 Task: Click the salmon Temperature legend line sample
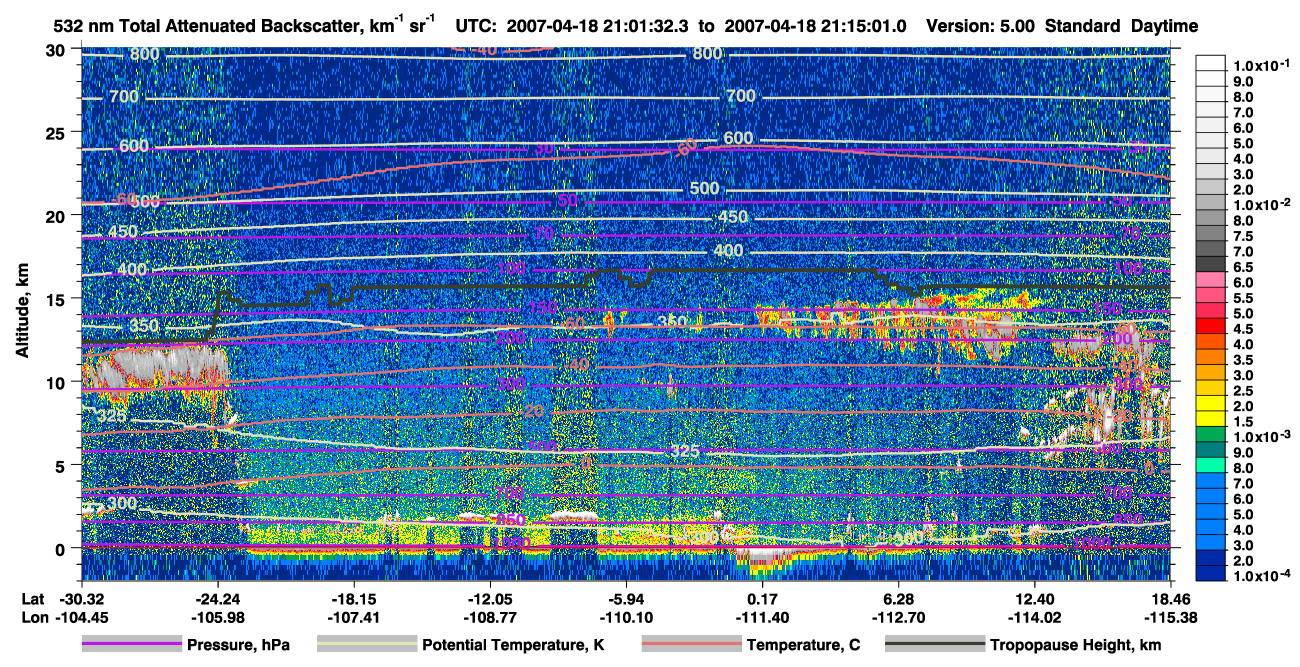691,645
